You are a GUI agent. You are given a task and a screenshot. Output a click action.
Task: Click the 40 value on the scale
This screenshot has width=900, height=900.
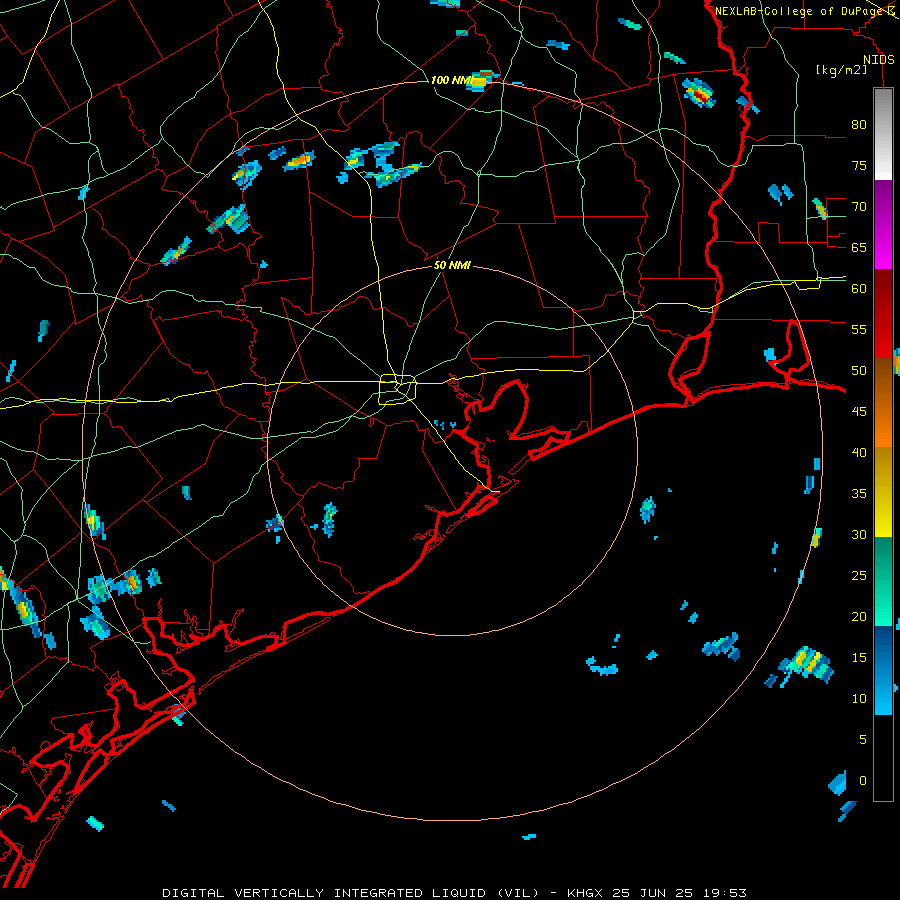click(859, 452)
